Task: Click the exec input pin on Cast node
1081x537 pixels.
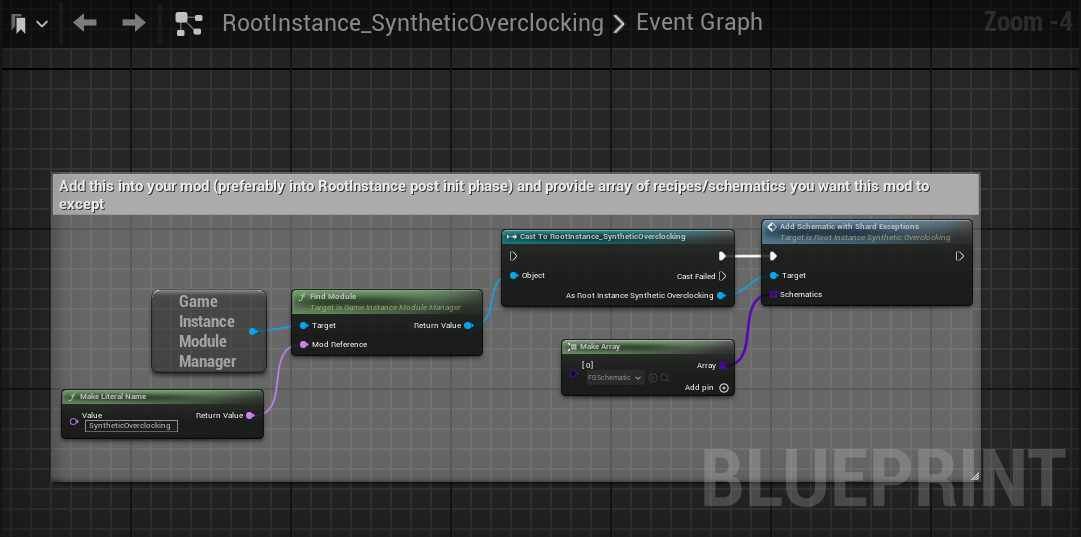Action: [x=514, y=256]
